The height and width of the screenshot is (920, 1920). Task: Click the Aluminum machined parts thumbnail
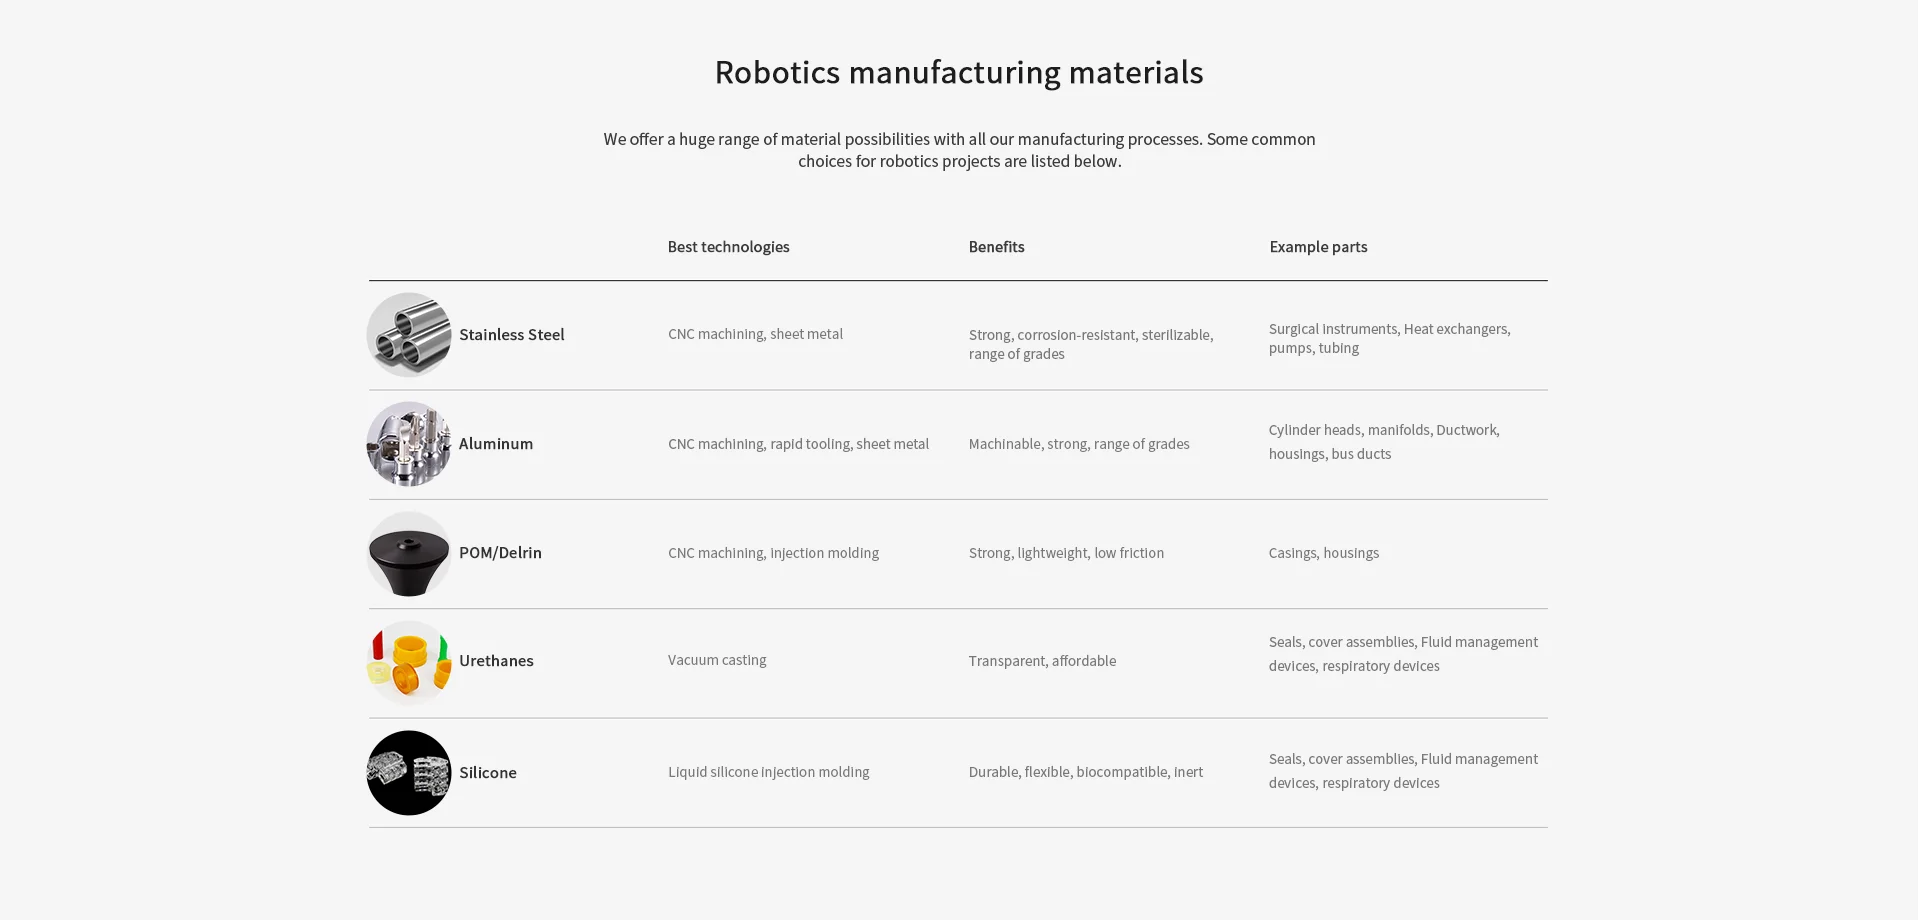(x=409, y=444)
